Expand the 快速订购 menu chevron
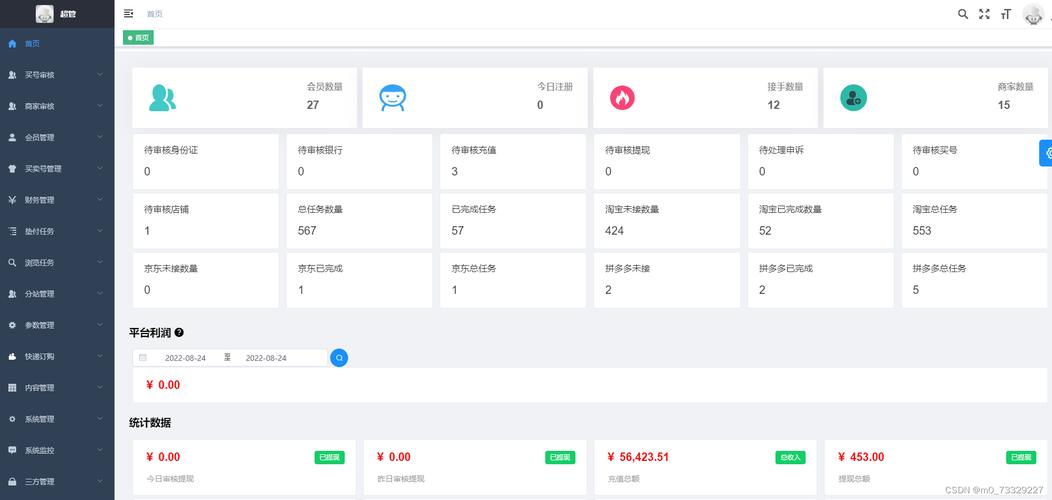This screenshot has height=500, width=1052. 100,356
